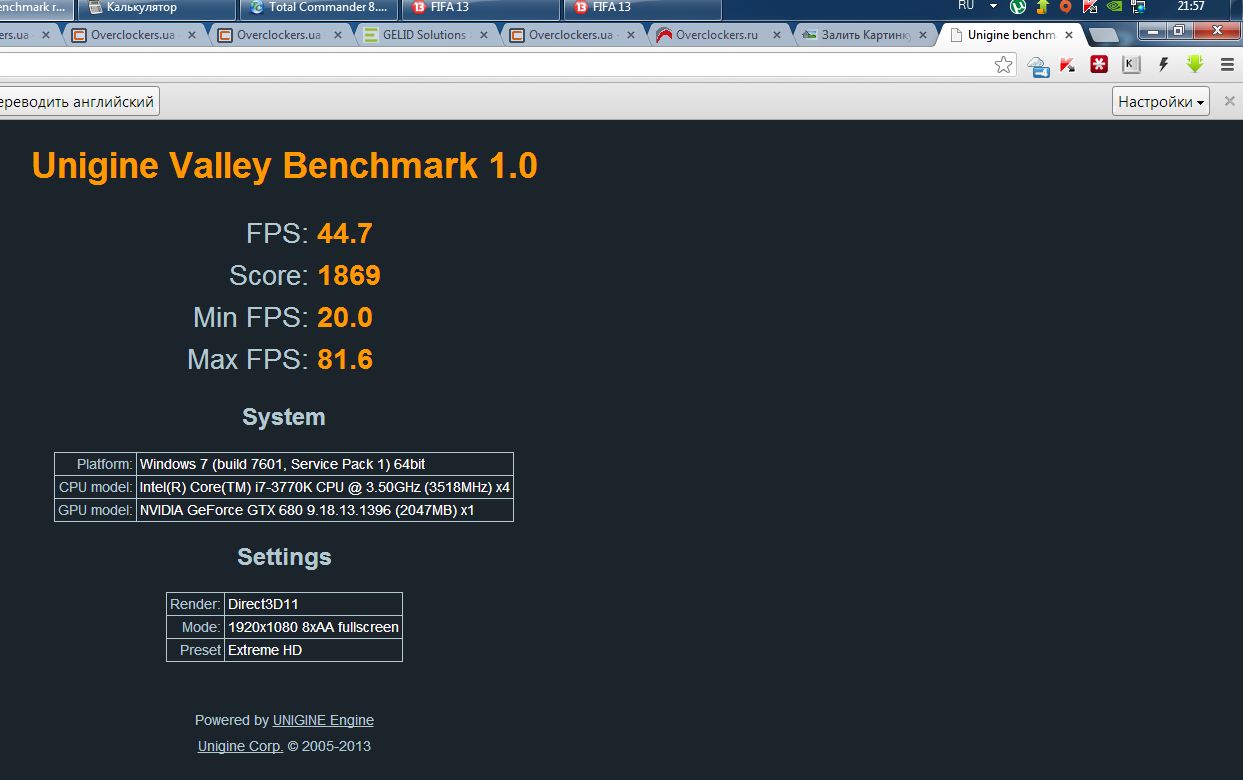The height and width of the screenshot is (780, 1243).
Task: Open the UNIGINE Engine link
Action: 323,720
